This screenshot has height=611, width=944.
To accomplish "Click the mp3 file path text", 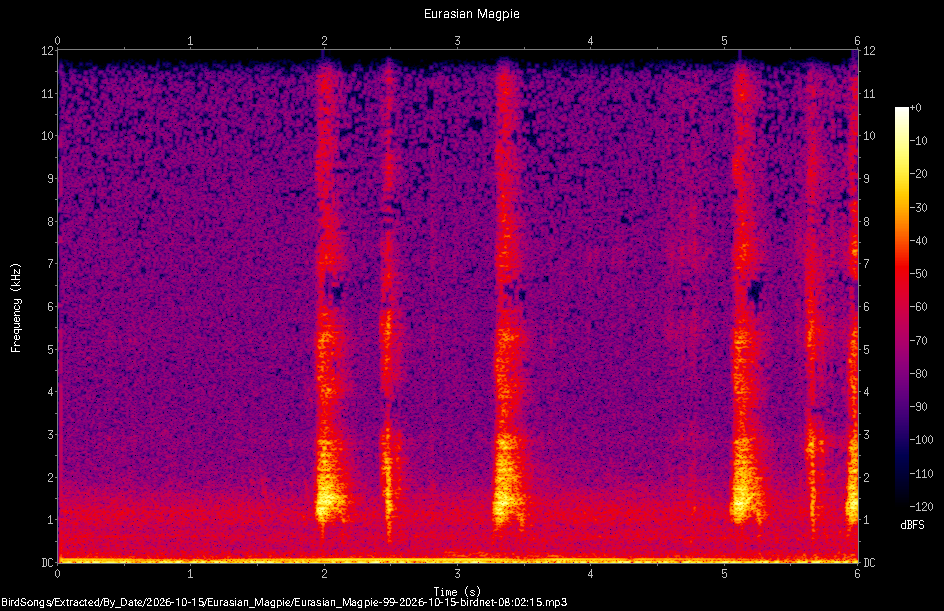I will [x=284, y=602].
